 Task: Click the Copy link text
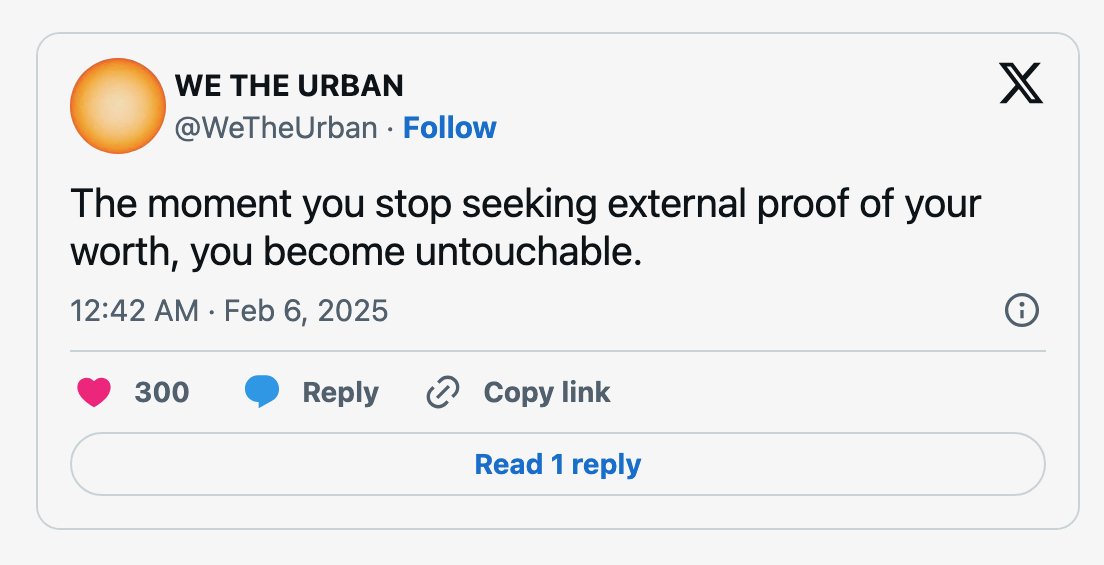(547, 392)
